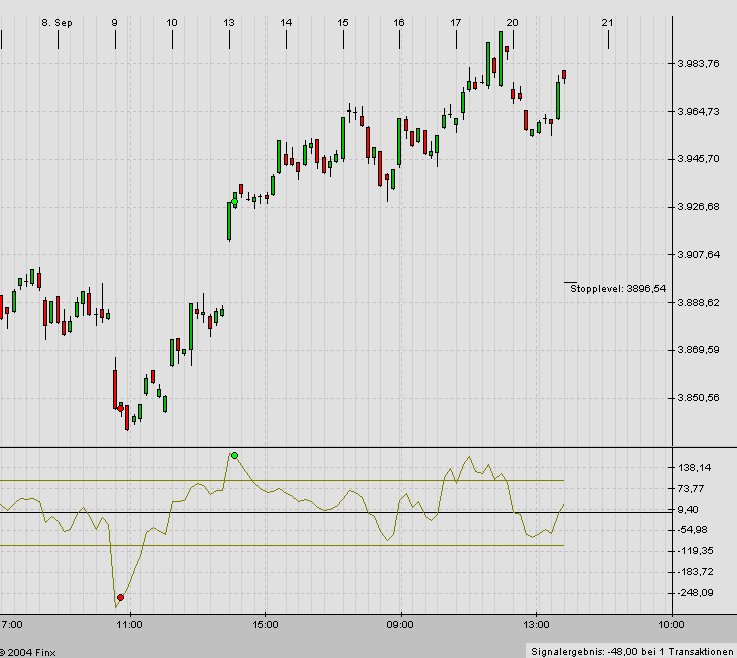Click the large gap-up green candle at date 13
The height and width of the screenshot is (658, 737).
pyautogui.click(x=229, y=221)
